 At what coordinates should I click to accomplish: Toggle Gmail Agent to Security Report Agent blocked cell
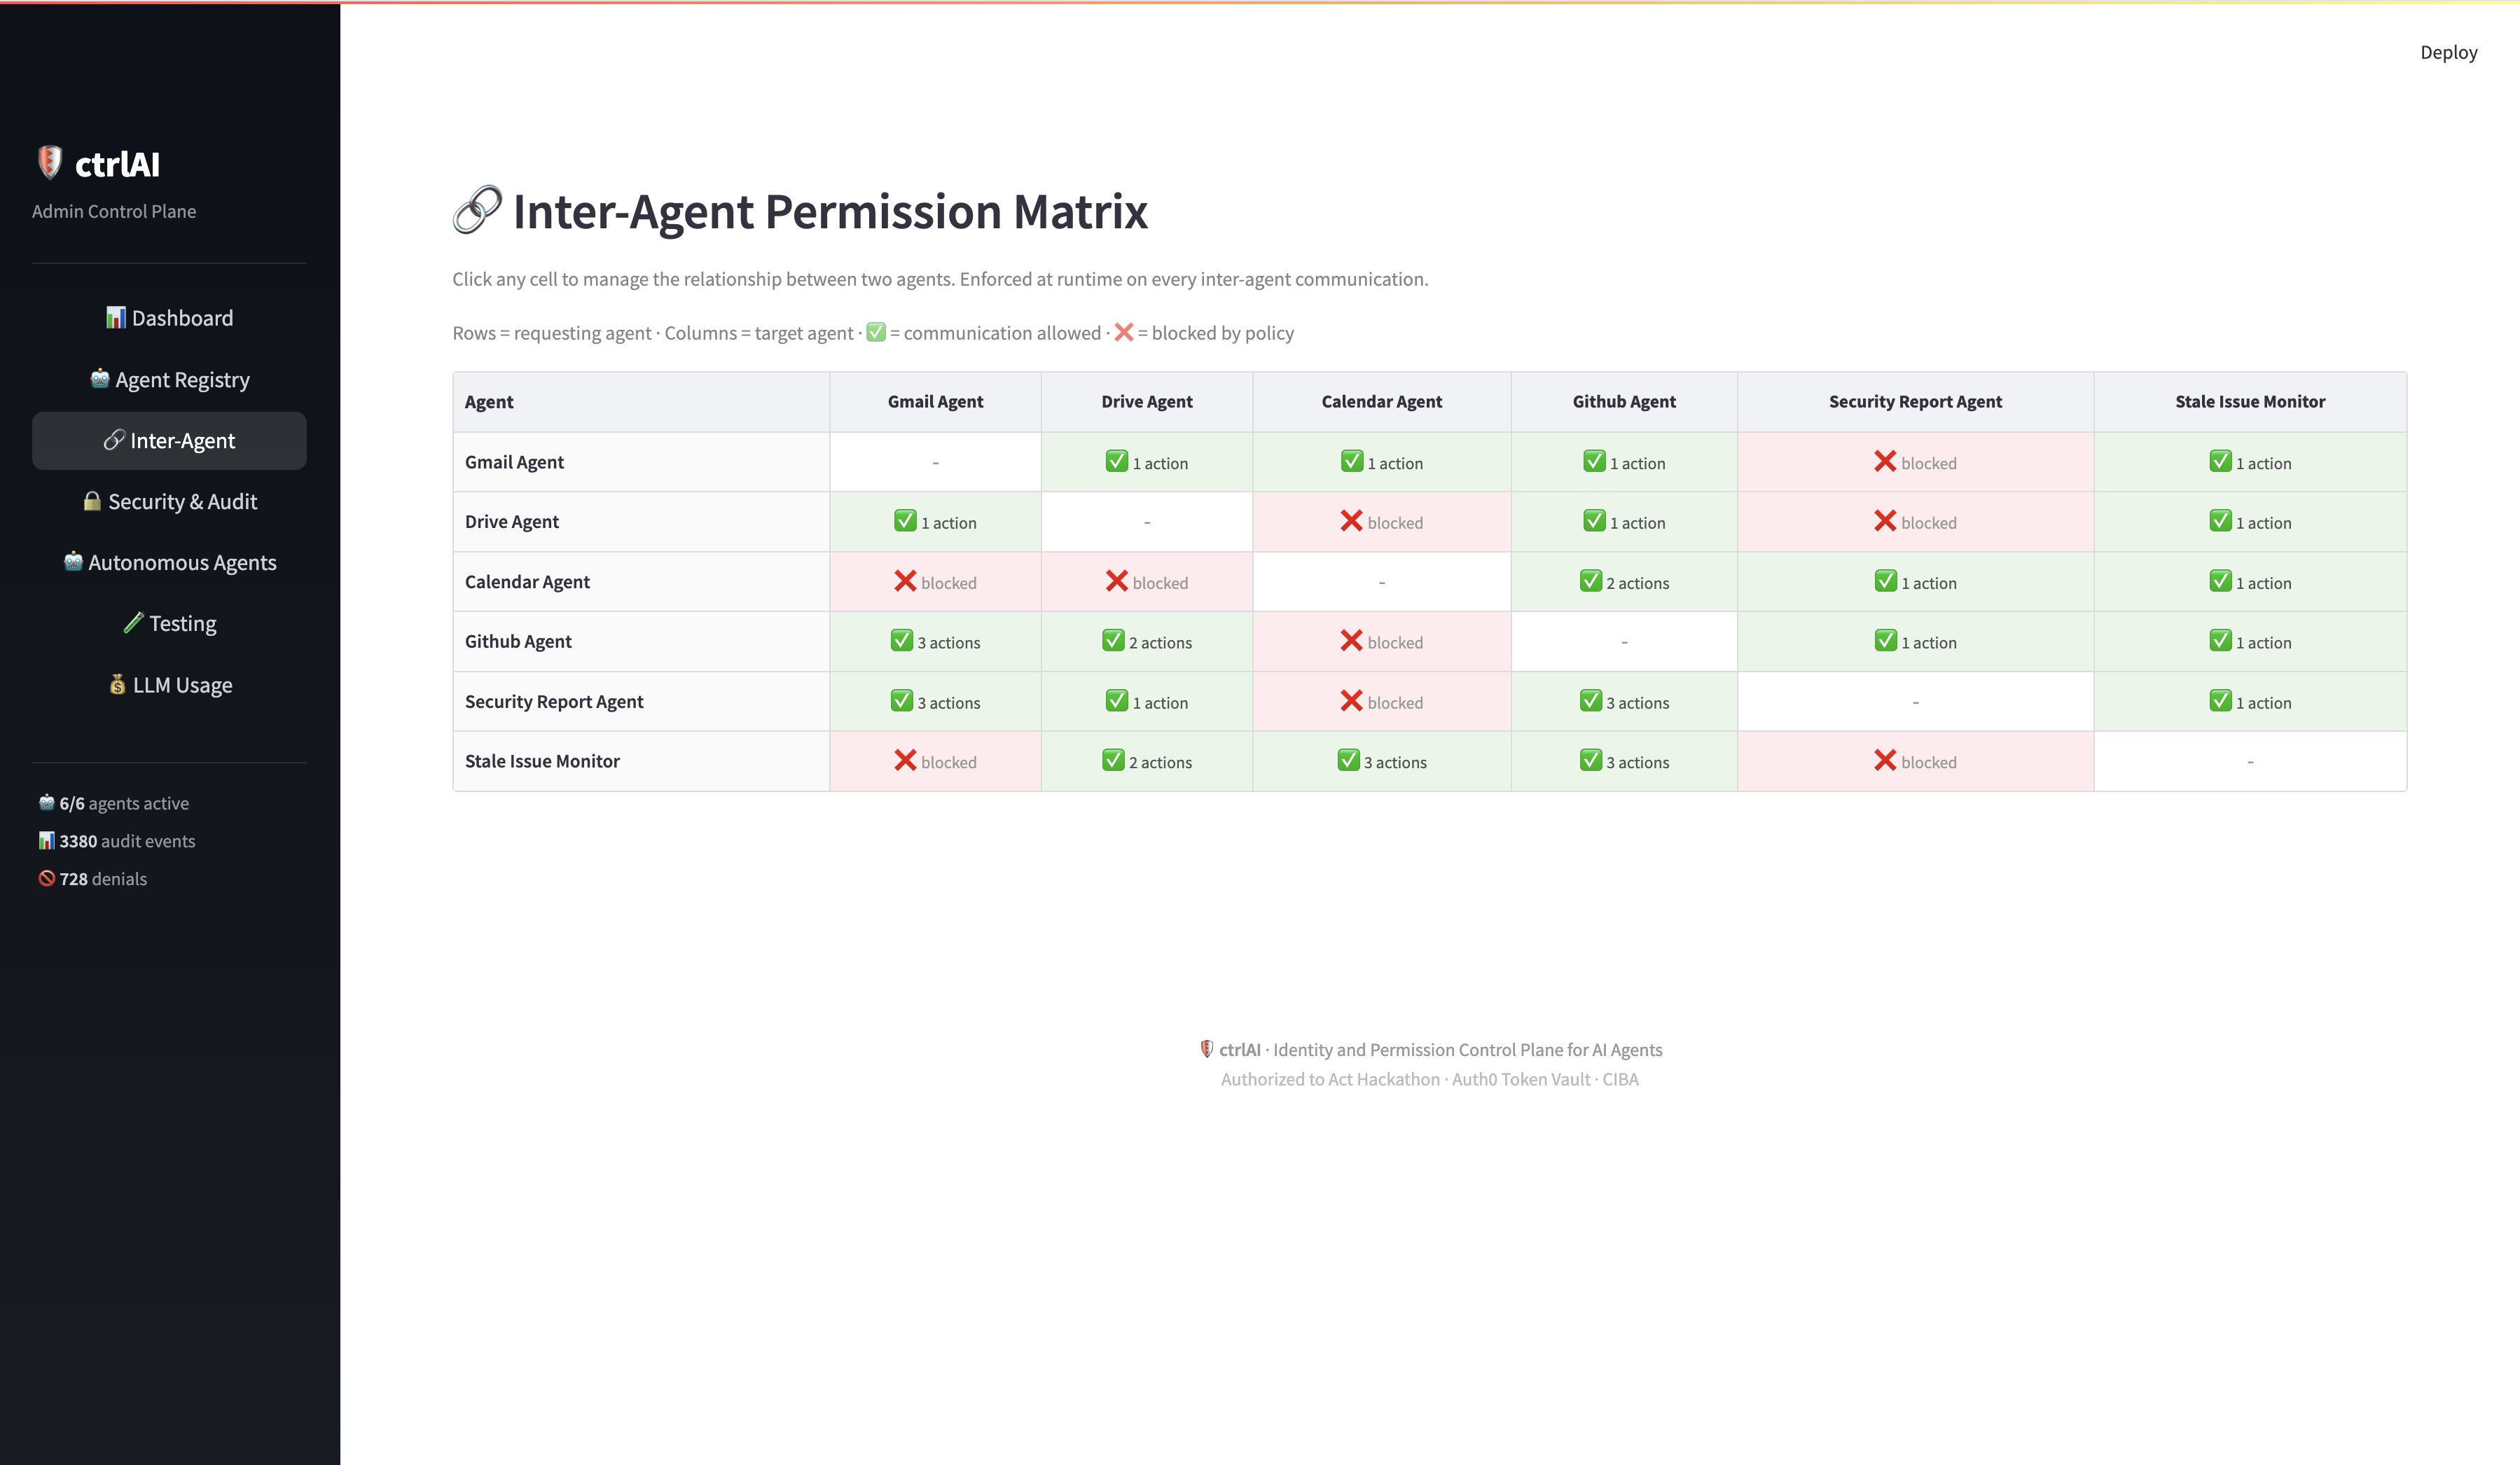[1914, 462]
